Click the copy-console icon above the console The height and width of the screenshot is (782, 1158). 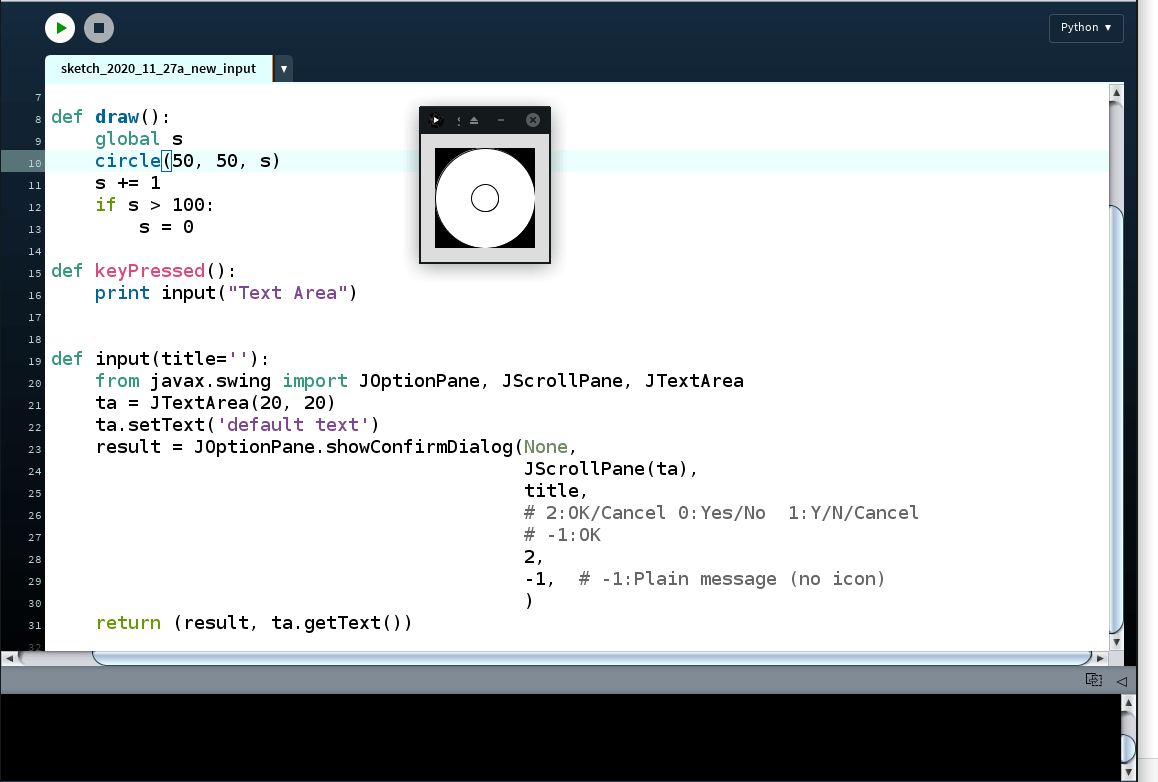(x=1093, y=680)
